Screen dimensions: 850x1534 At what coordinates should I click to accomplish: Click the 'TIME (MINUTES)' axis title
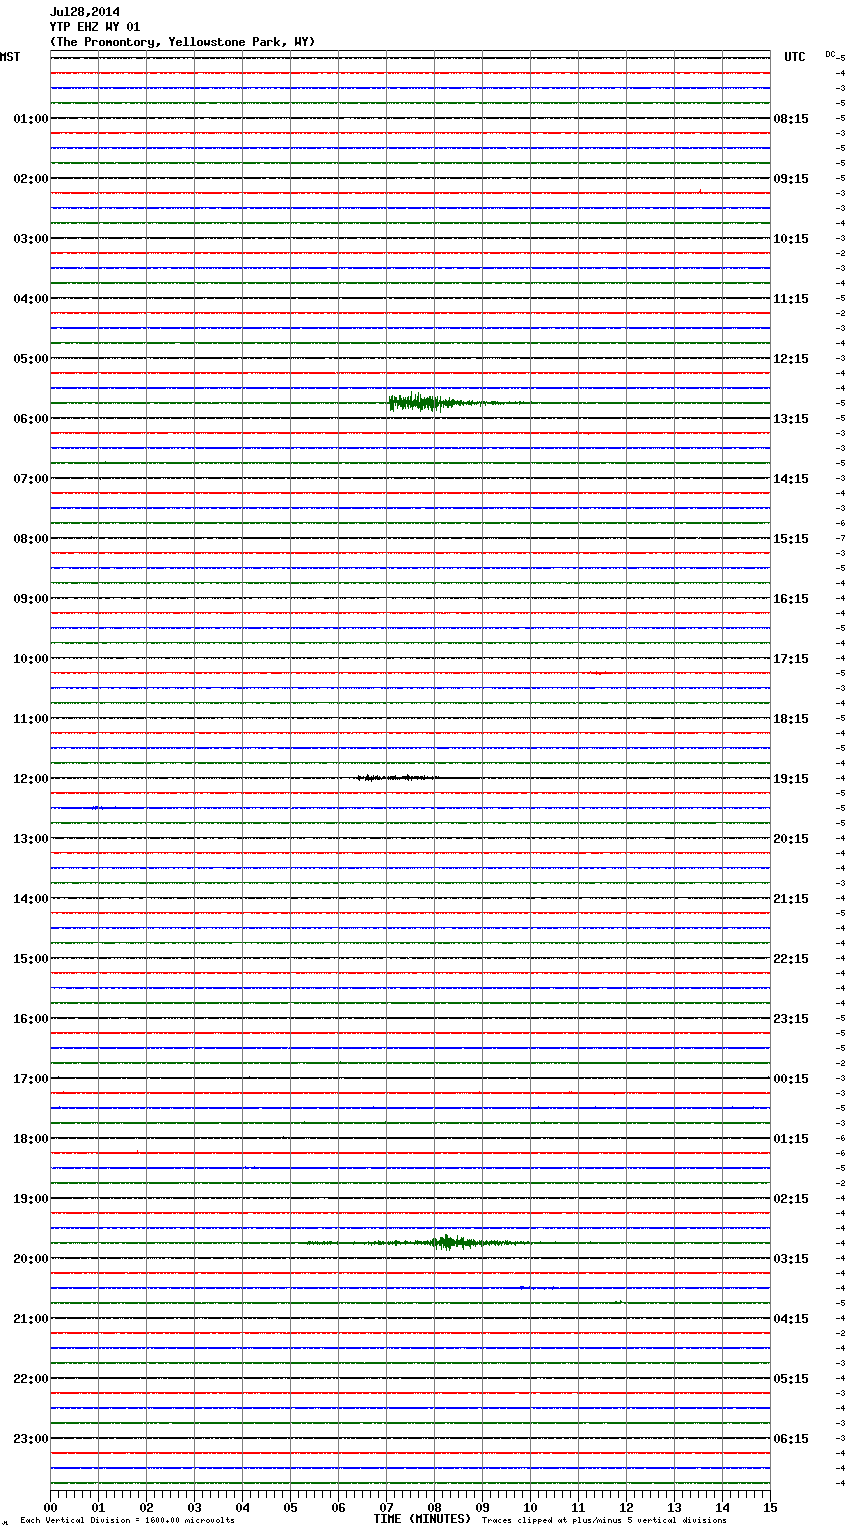tap(422, 1519)
